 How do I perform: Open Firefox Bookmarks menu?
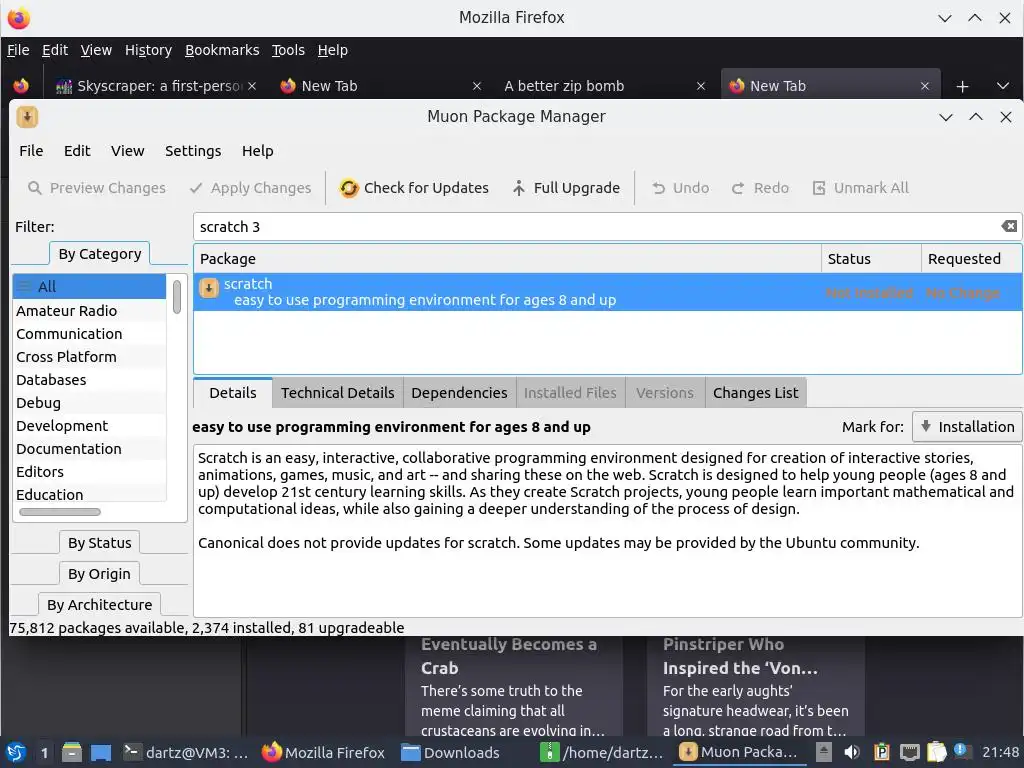coord(222,50)
